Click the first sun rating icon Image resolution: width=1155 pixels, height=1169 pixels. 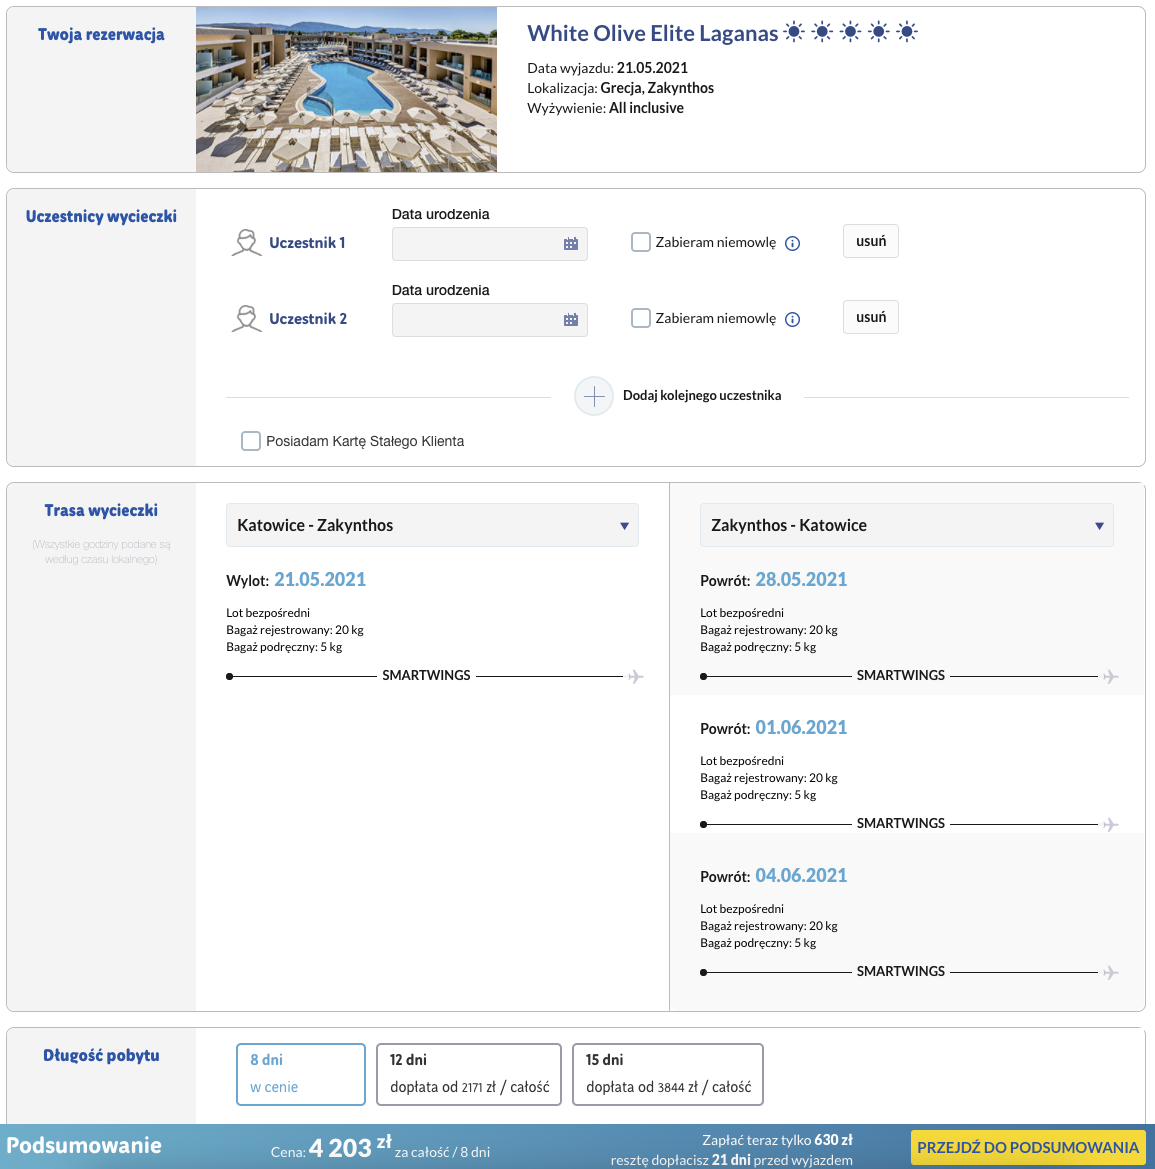tap(794, 32)
